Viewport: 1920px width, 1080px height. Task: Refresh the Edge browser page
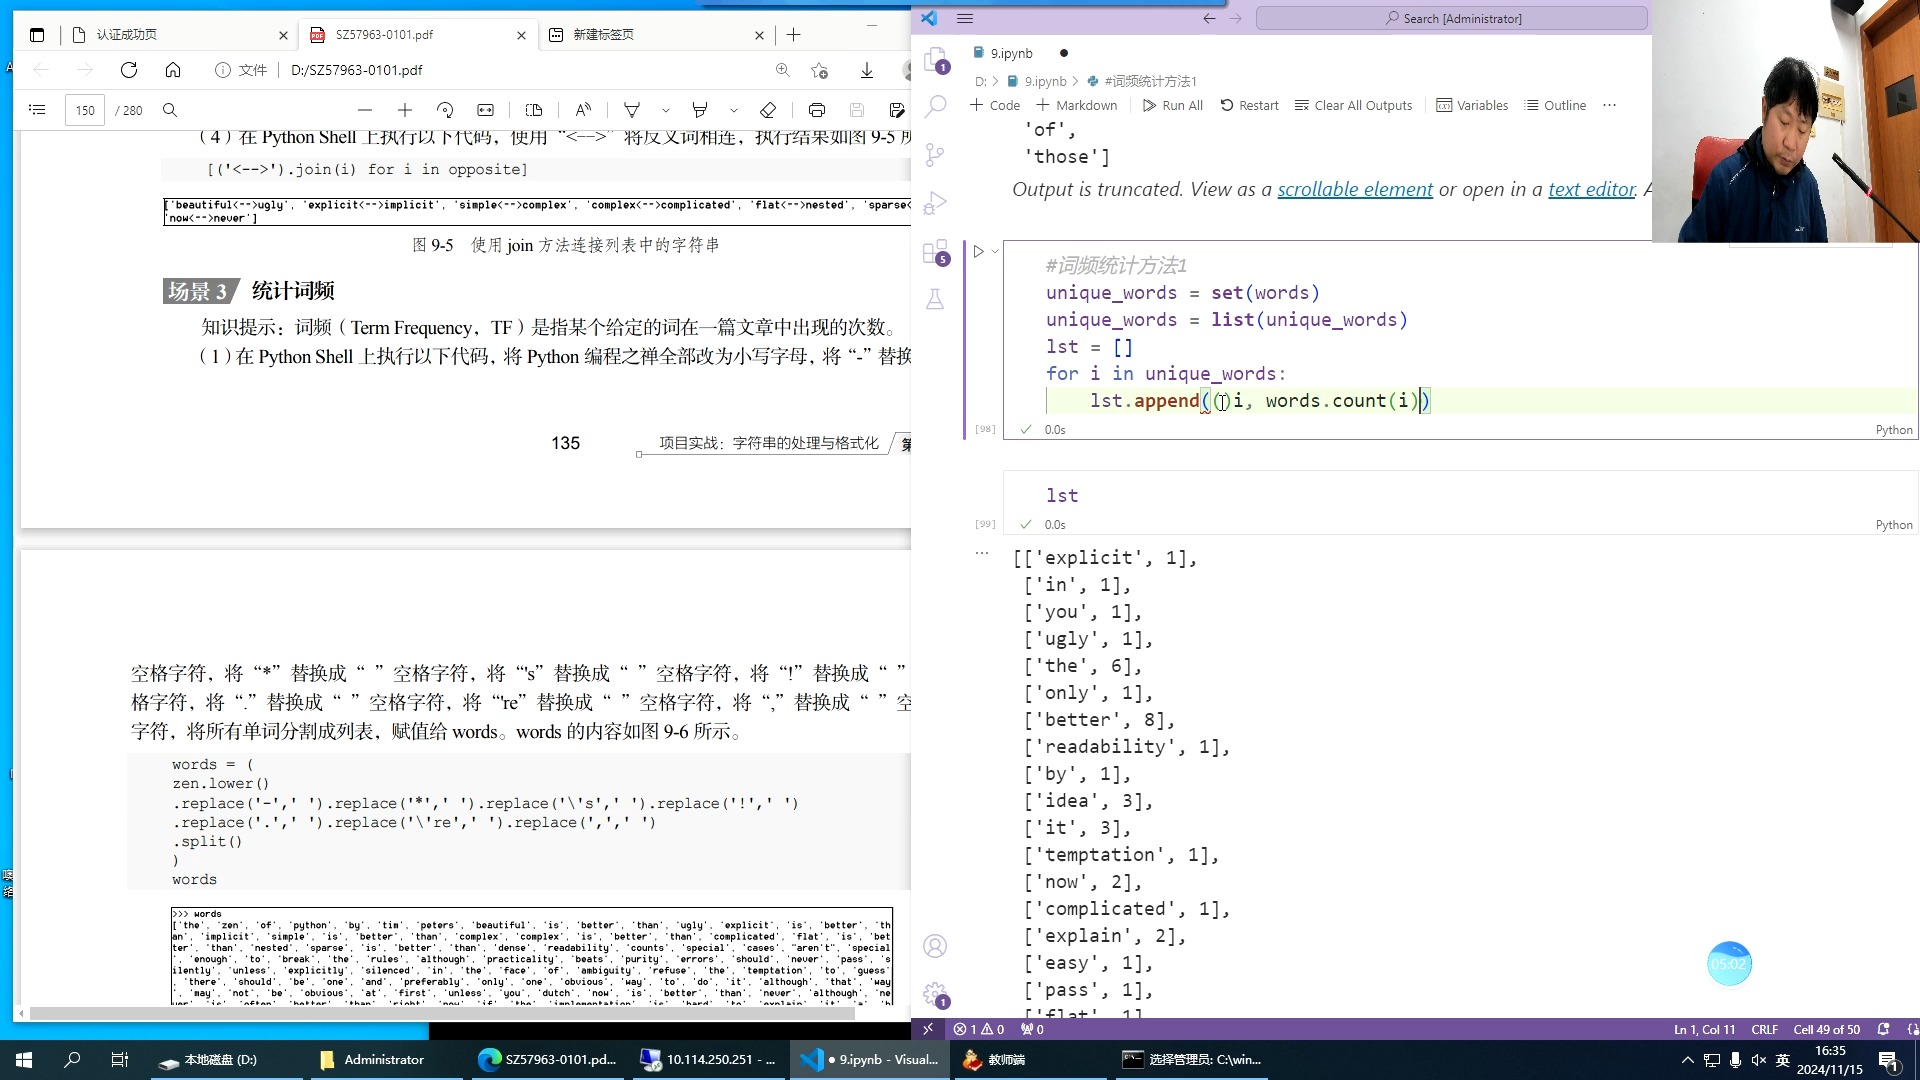pos(129,70)
